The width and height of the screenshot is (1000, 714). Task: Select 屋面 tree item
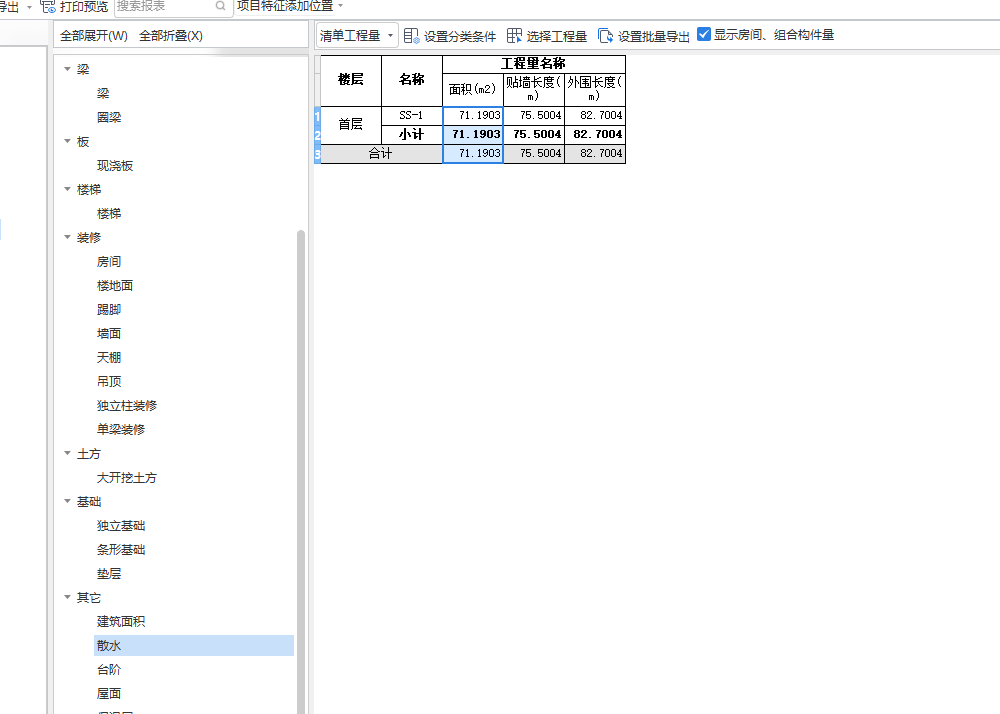coord(109,694)
